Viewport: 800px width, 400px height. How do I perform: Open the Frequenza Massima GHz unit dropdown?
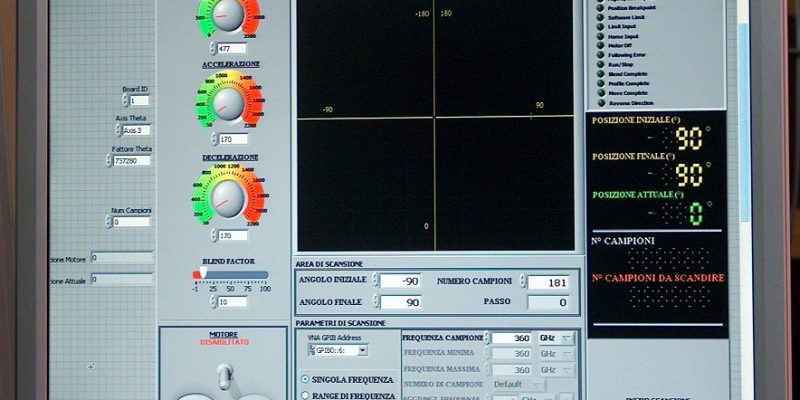567,369
